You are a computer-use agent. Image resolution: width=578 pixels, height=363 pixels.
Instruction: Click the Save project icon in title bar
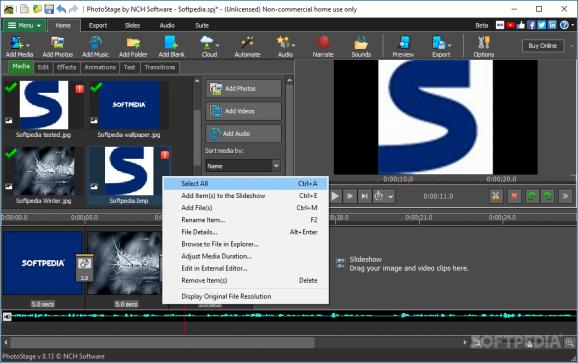click(49, 9)
